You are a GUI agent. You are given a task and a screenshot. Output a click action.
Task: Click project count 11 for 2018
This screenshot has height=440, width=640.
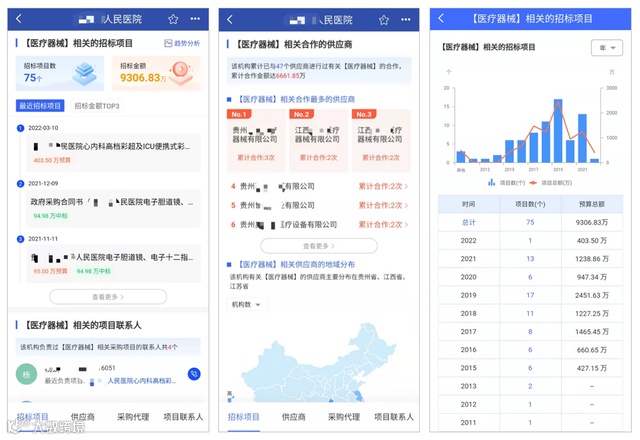530,313
